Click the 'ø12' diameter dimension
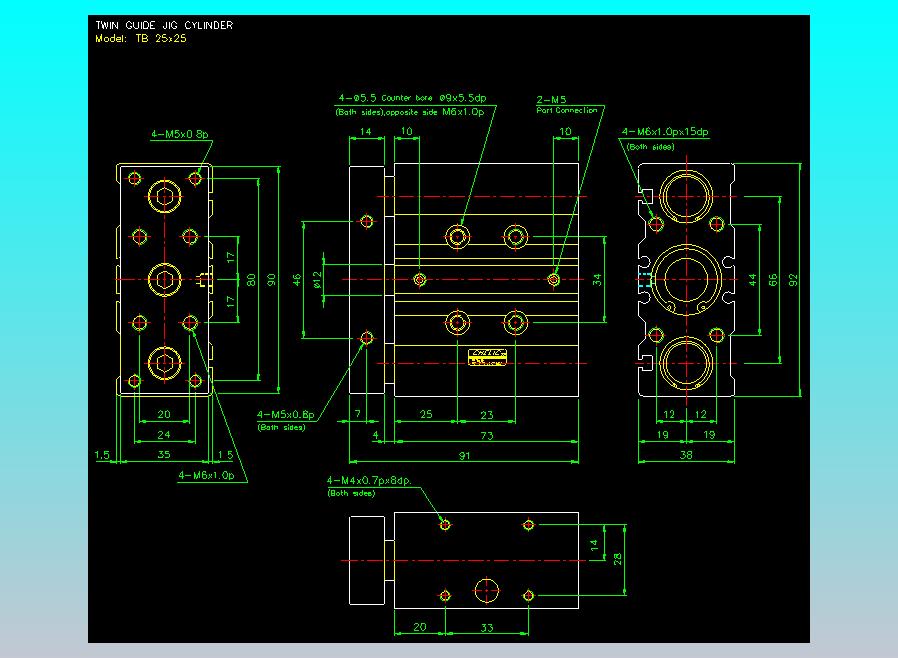898x658 pixels. [318, 279]
